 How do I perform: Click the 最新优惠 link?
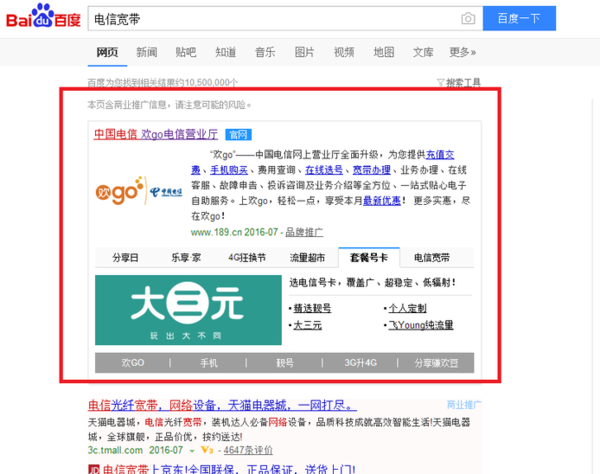click(382, 200)
